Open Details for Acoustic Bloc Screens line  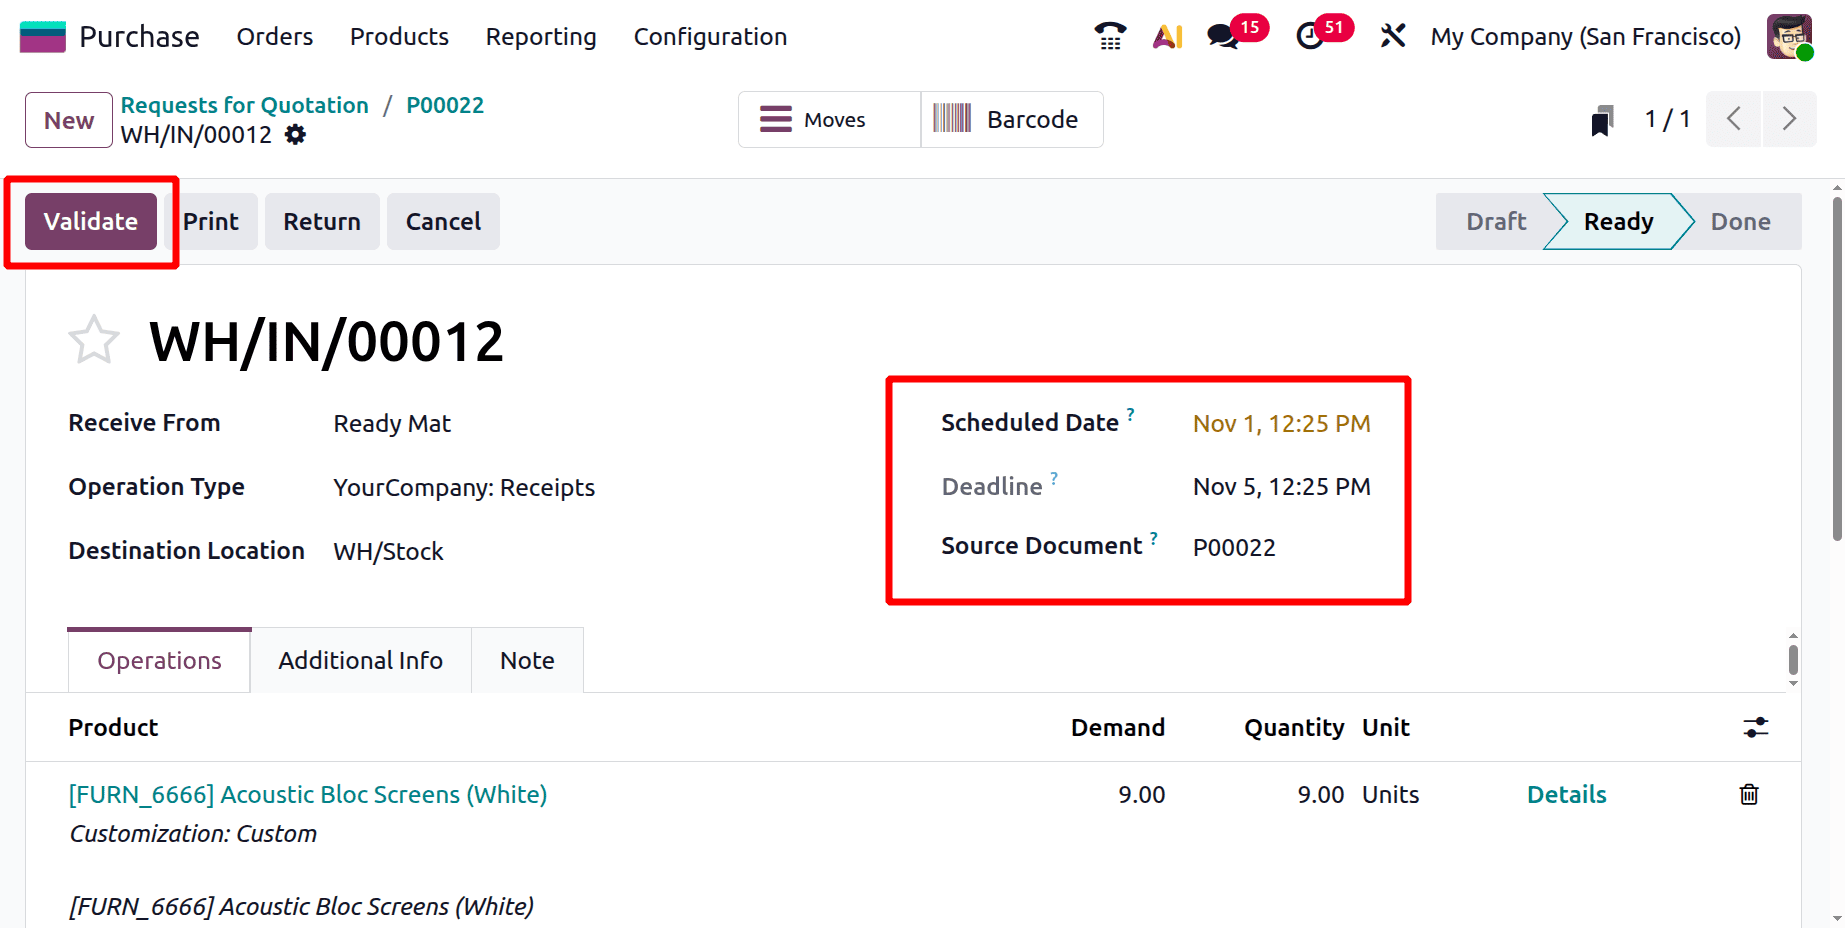pos(1566,794)
